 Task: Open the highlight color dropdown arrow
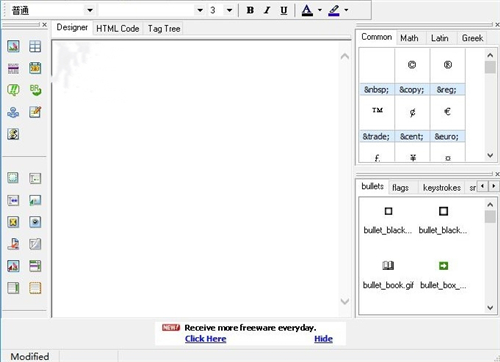346,10
